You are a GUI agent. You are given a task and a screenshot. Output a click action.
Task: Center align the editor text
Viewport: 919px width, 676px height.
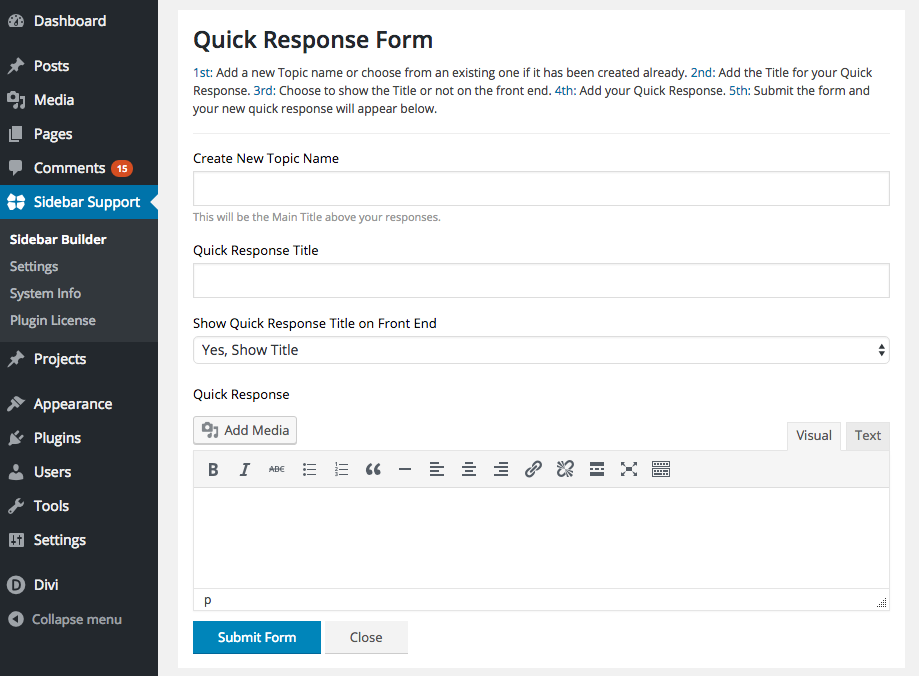[469, 469]
